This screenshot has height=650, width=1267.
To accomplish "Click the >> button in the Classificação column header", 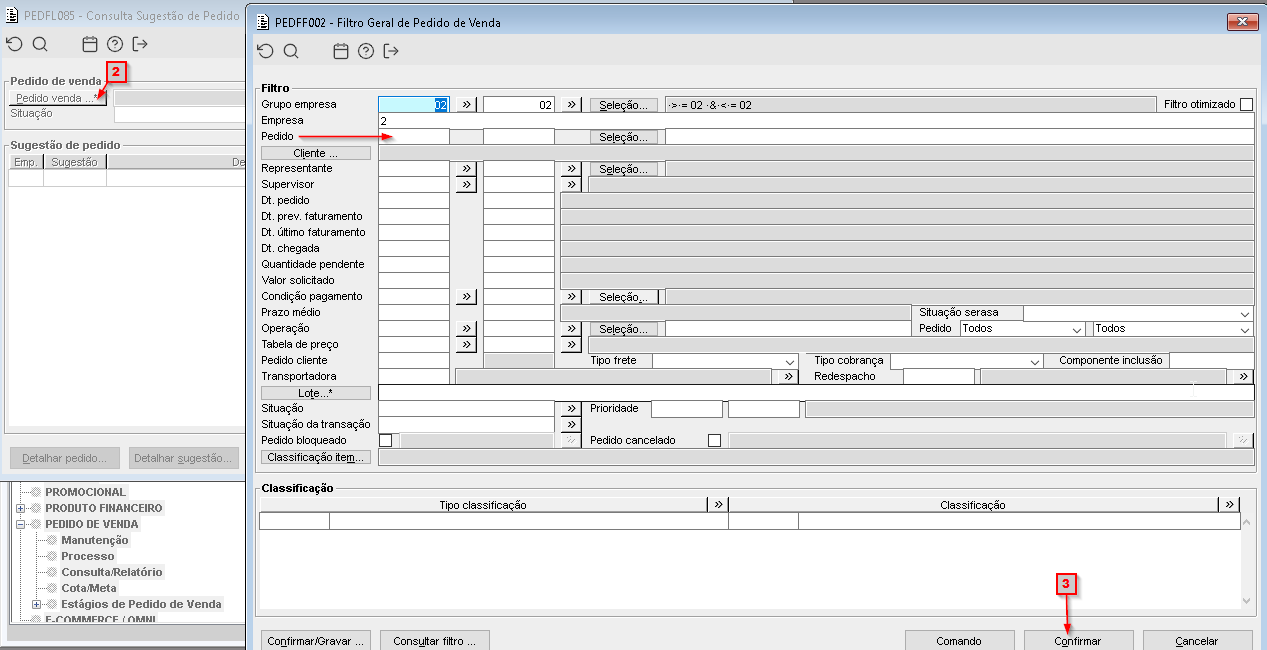I will point(1229,504).
